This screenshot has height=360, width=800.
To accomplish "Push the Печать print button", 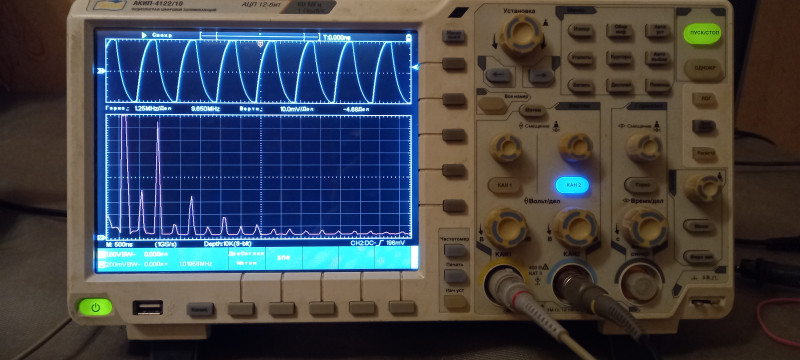I will (455, 276).
